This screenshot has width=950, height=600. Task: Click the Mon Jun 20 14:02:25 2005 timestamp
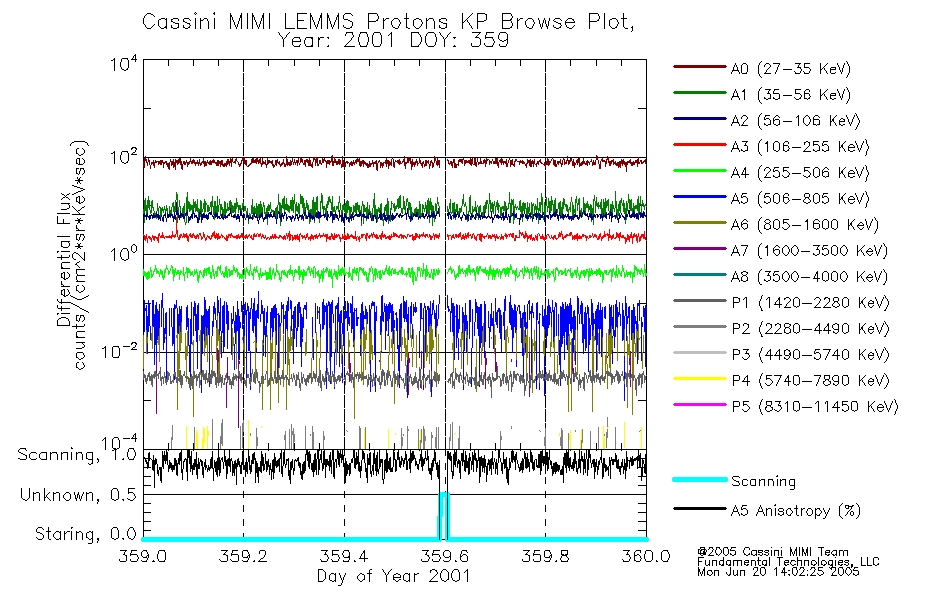coord(778,572)
